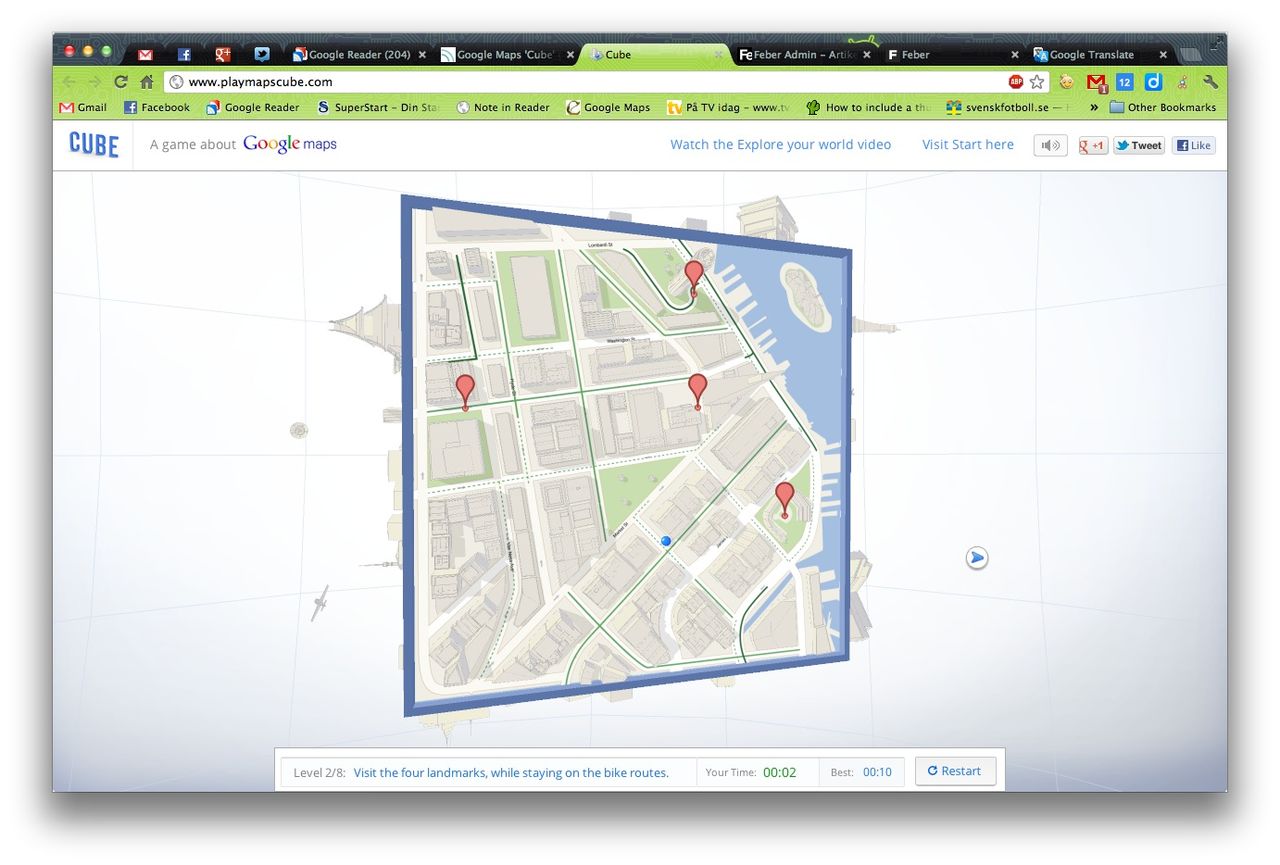The image size is (1280, 865).
Task: Click the Google +1 button
Action: 1093,145
